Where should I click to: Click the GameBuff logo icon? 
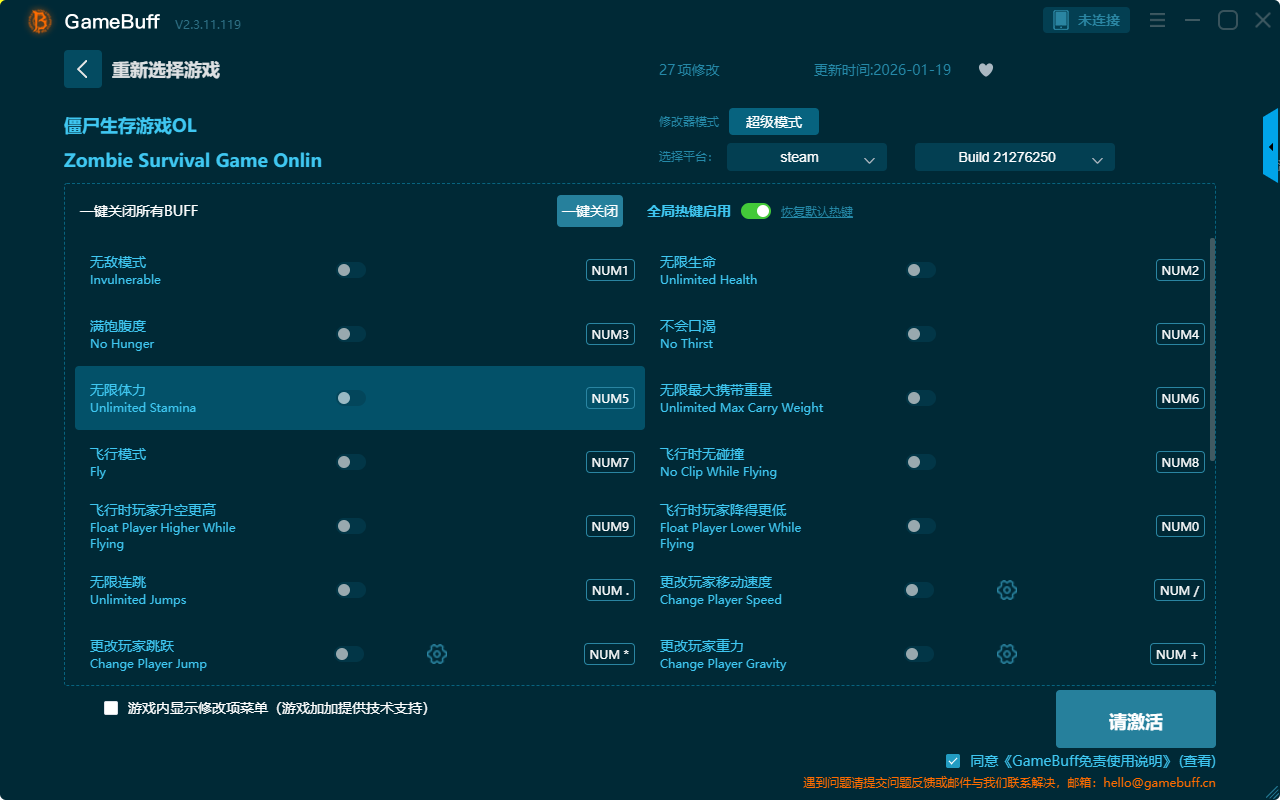[x=40, y=21]
